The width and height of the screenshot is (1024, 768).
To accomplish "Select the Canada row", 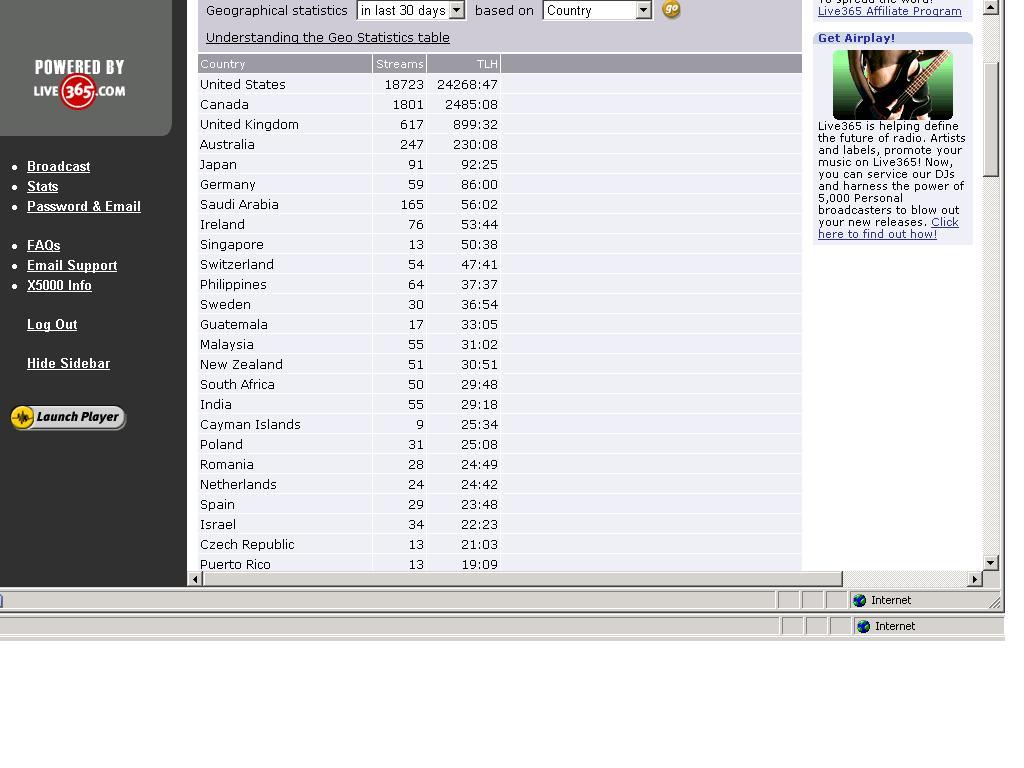I will tap(500, 104).
